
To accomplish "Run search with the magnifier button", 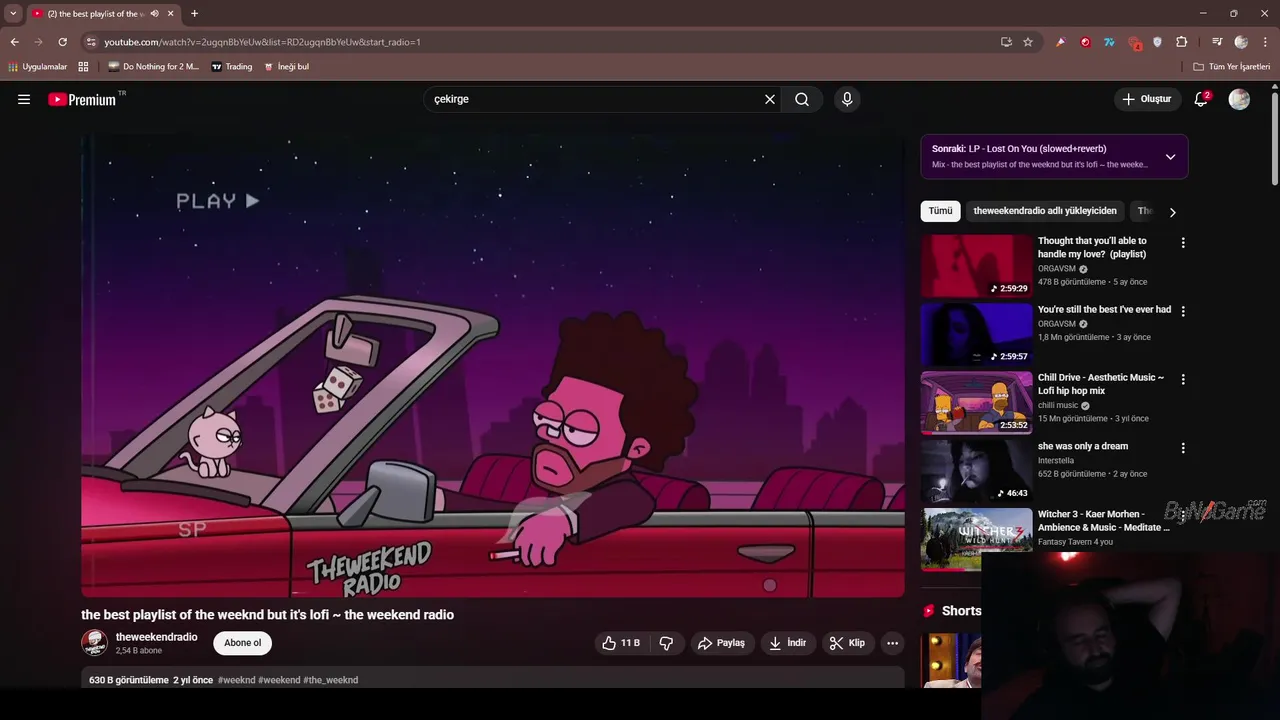I will (x=802, y=99).
